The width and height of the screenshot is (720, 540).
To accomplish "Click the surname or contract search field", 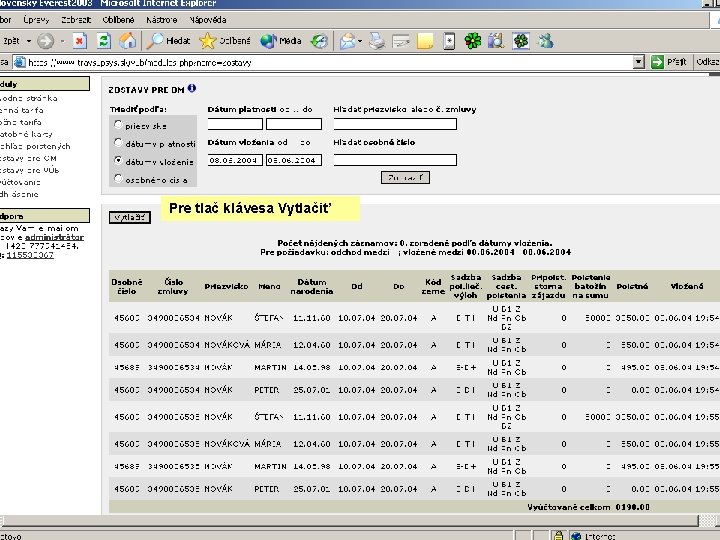I will (395, 124).
